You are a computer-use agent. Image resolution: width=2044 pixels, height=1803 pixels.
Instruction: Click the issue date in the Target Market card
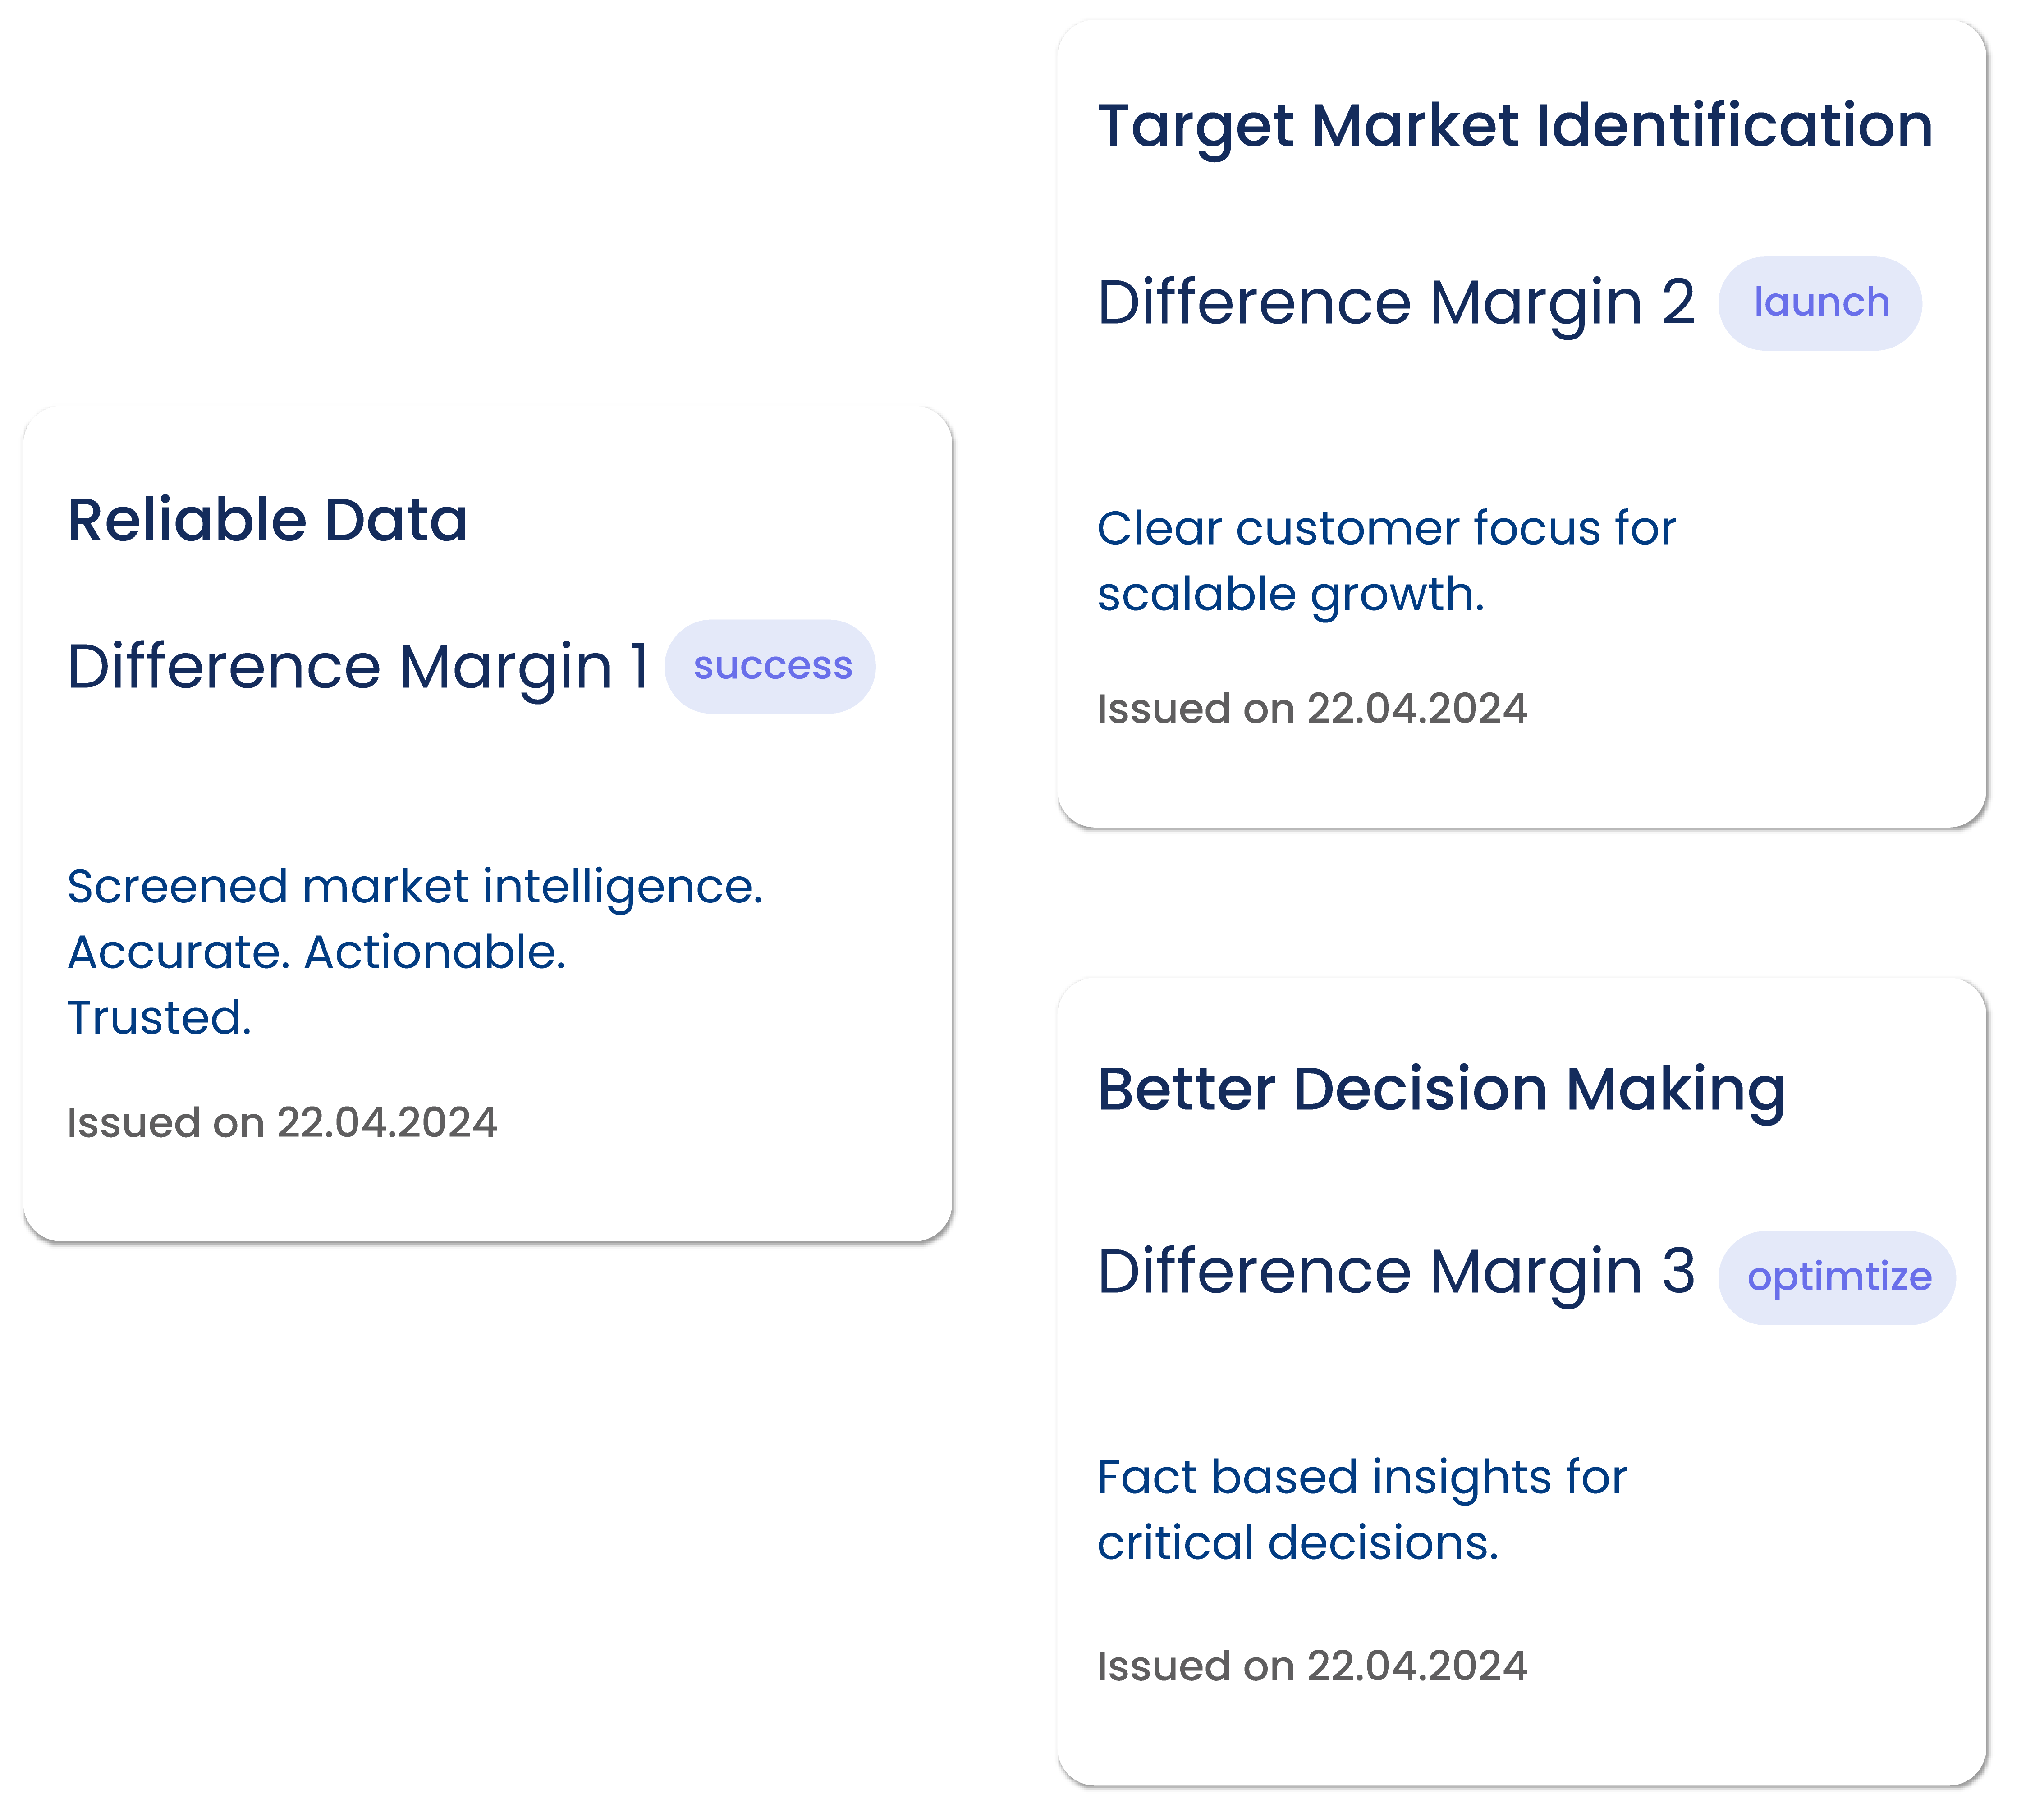pyautogui.click(x=1311, y=709)
